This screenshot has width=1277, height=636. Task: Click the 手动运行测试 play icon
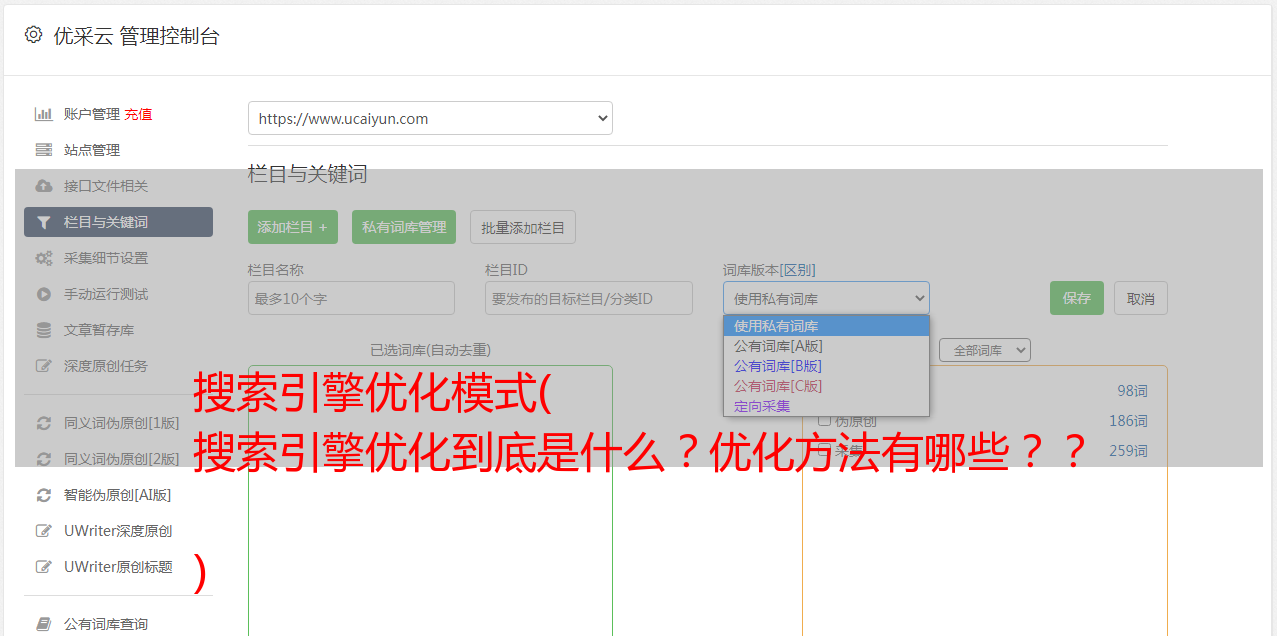[x=43, y=294]
